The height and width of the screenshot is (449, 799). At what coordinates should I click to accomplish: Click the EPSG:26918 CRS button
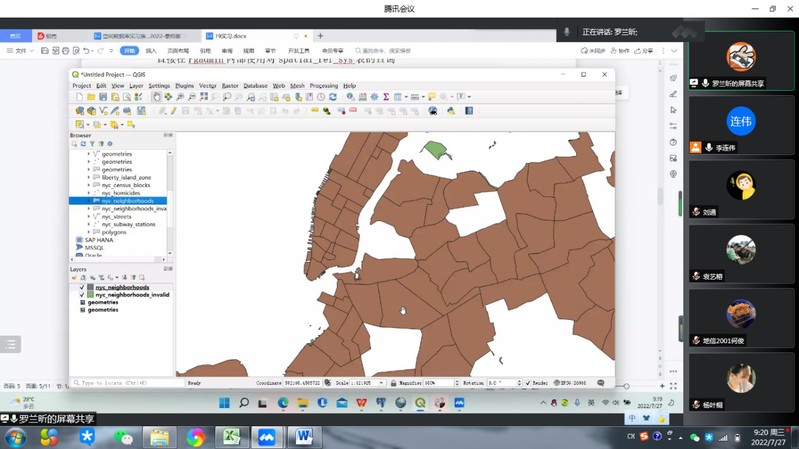click(571, 383)
